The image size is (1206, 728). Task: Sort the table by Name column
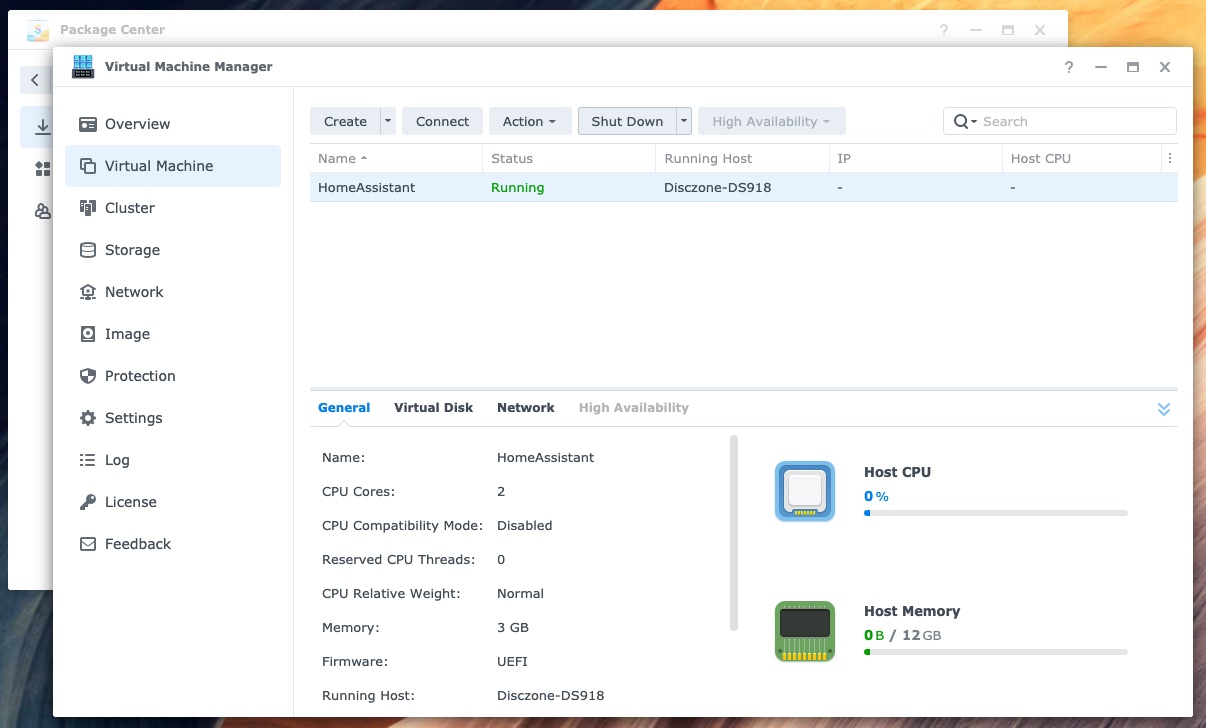coord(396,158)
